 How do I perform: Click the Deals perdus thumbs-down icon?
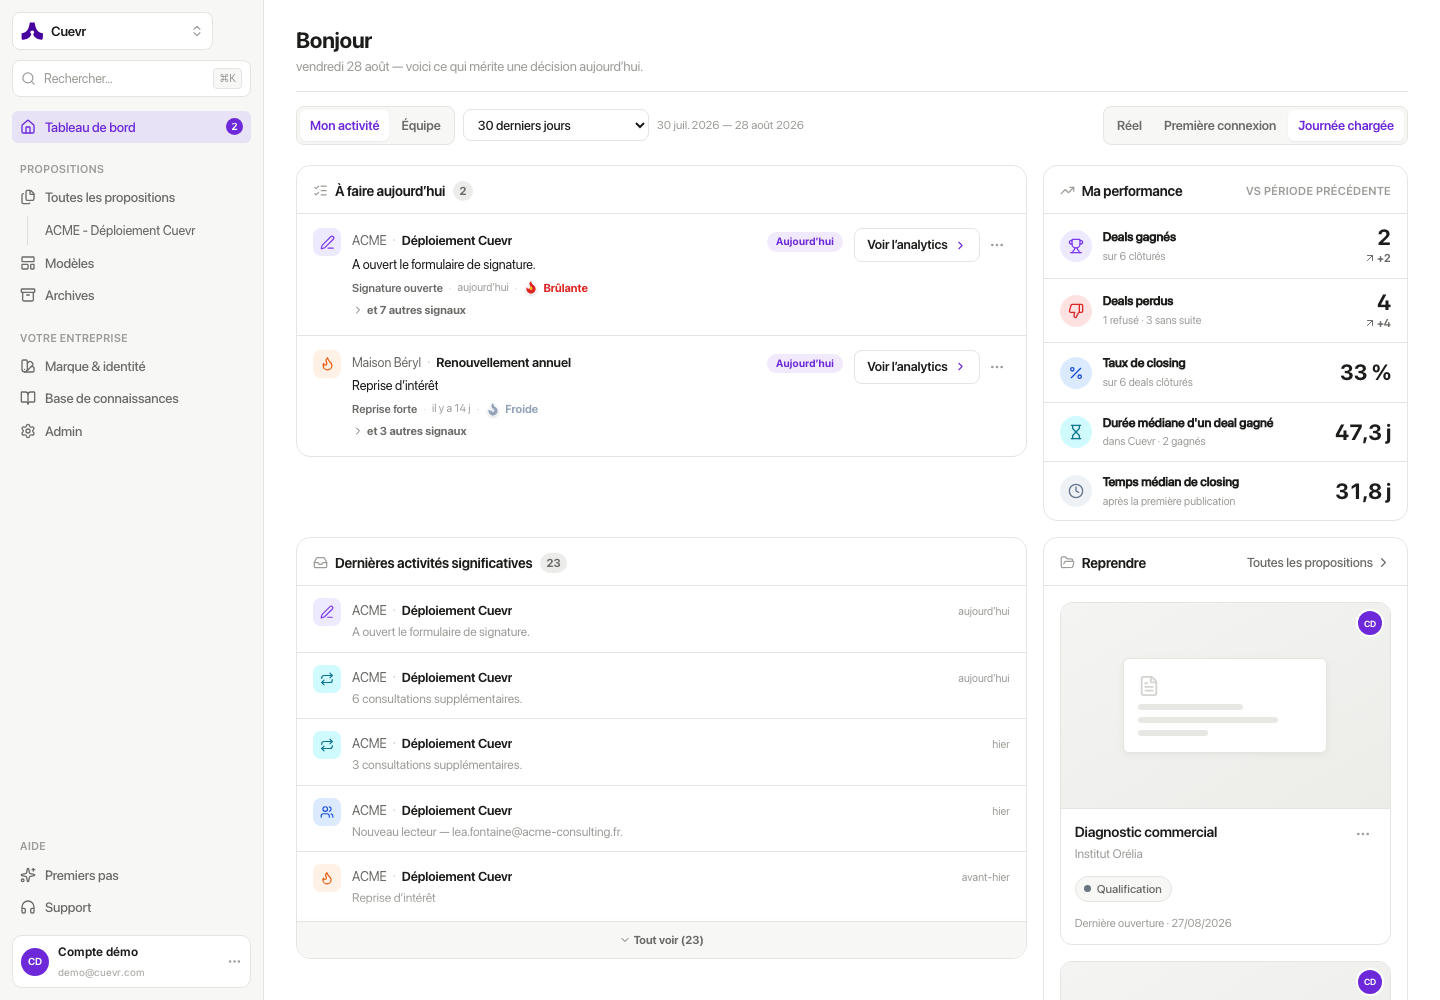pyautogui.click(x=1076, y=310)
